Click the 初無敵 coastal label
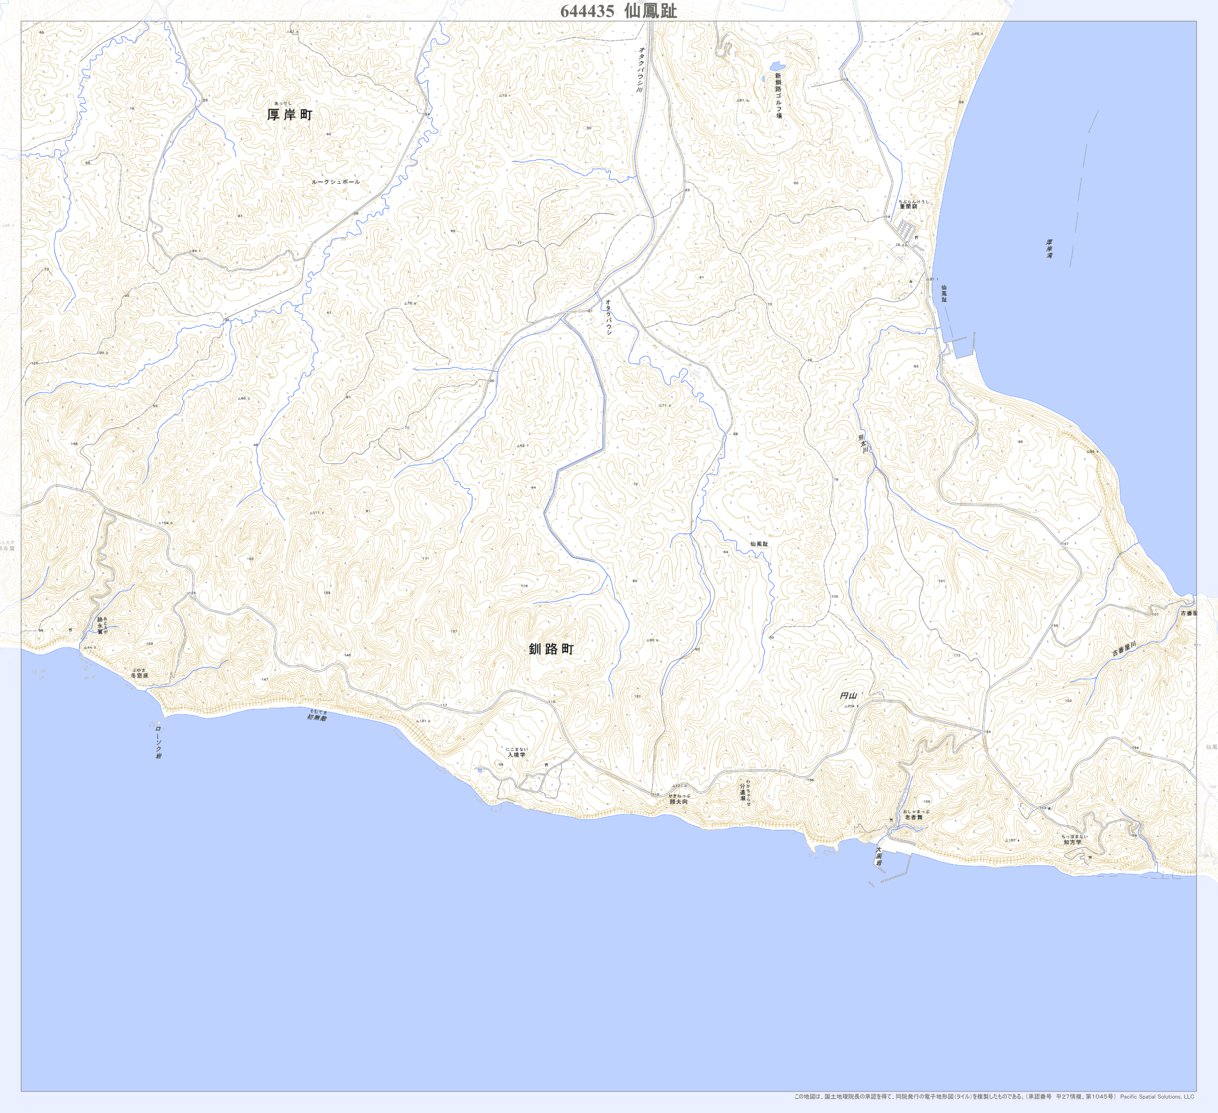 317,717
